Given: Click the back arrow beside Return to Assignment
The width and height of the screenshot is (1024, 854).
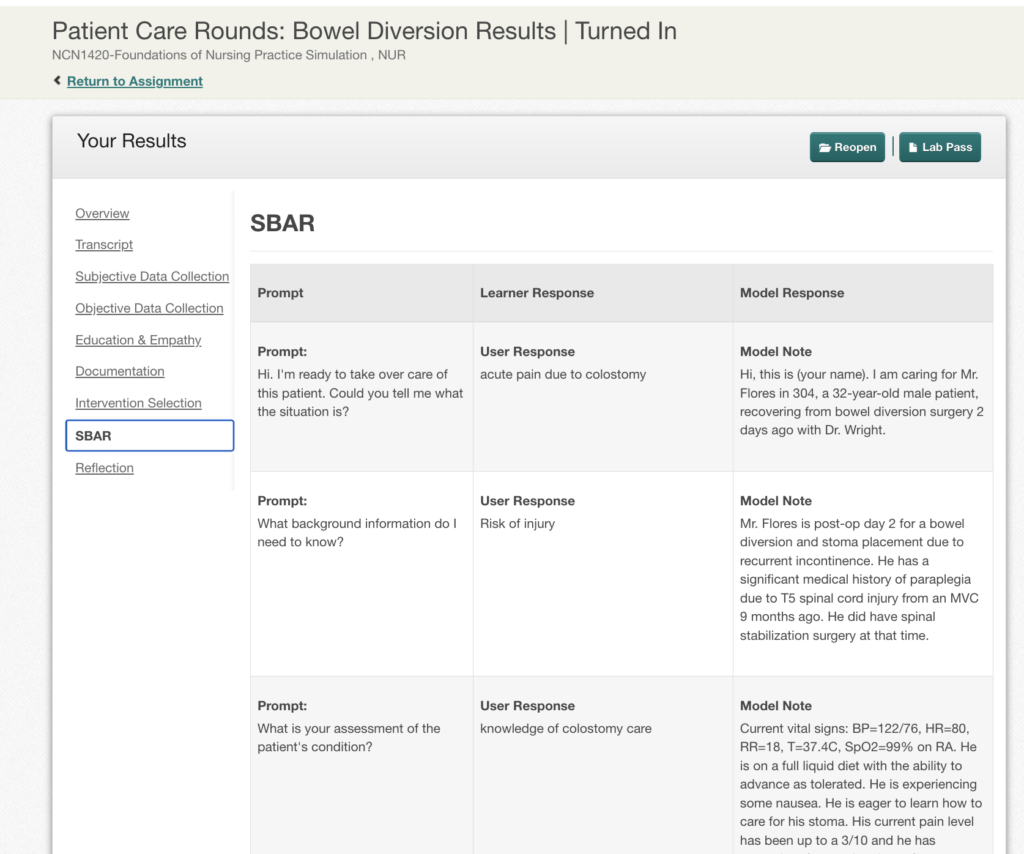Looking at the screenshot, I should pos(57,80).
